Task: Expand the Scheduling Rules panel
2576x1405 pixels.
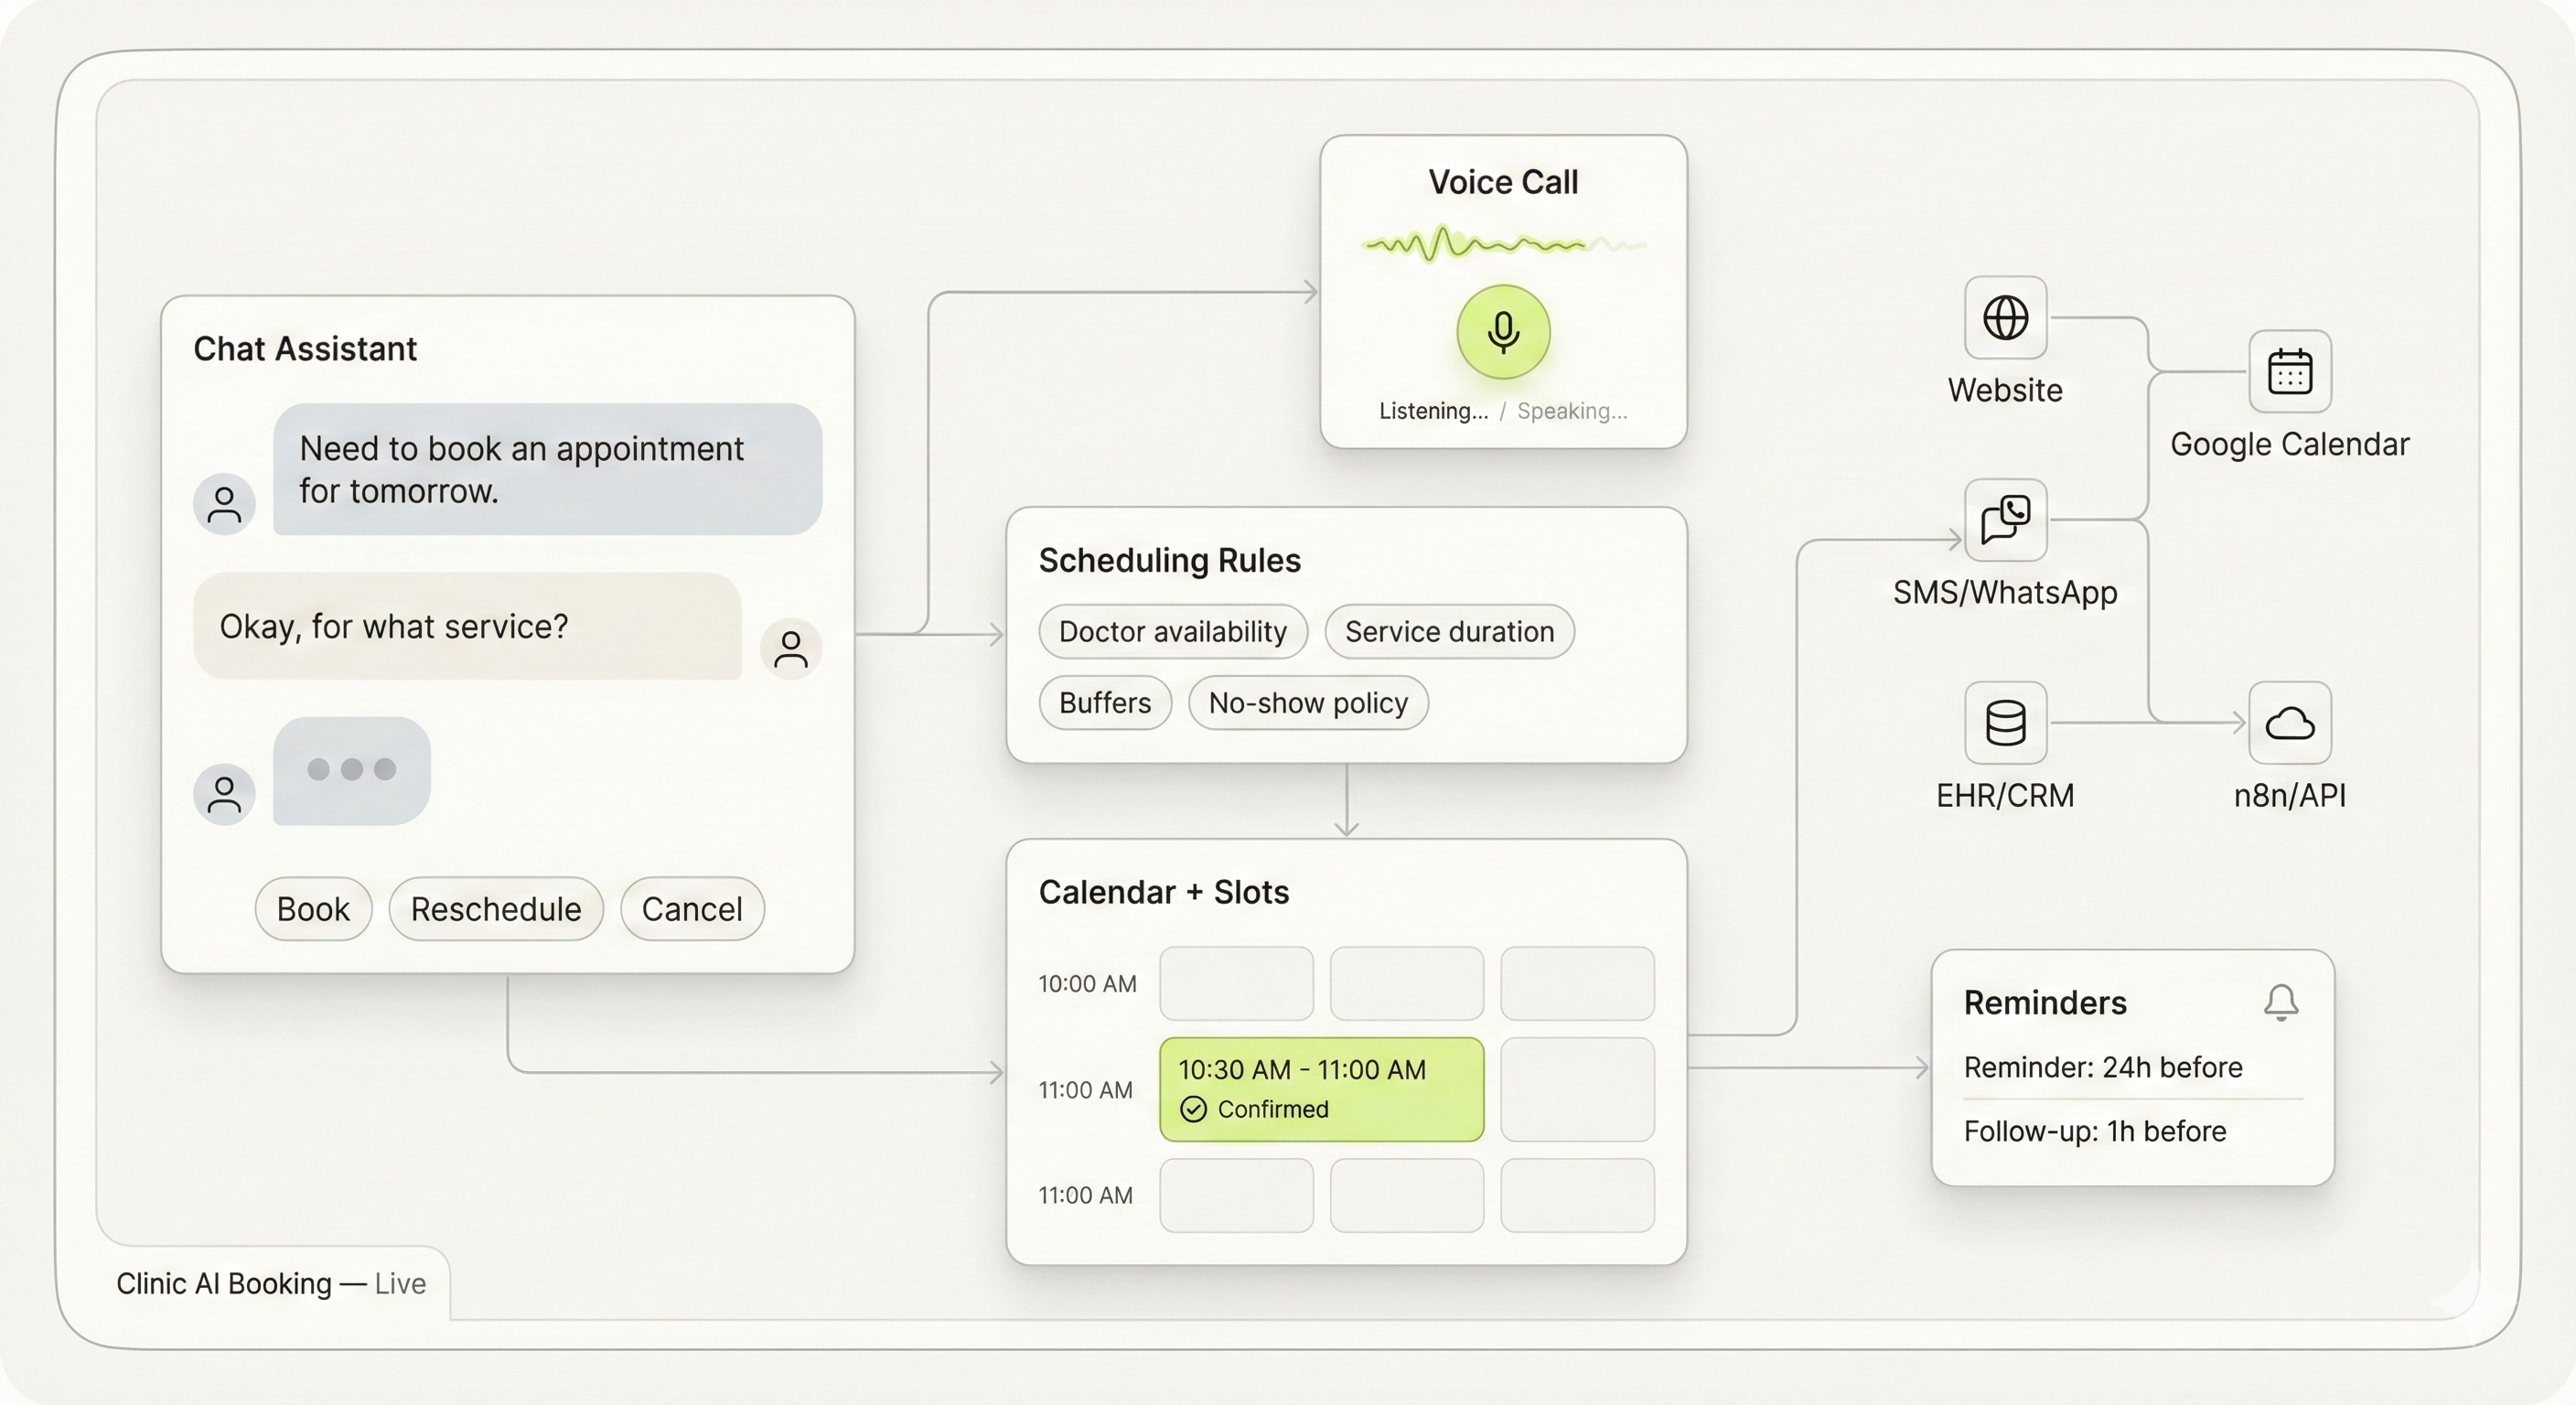Action: point(1170,560)
